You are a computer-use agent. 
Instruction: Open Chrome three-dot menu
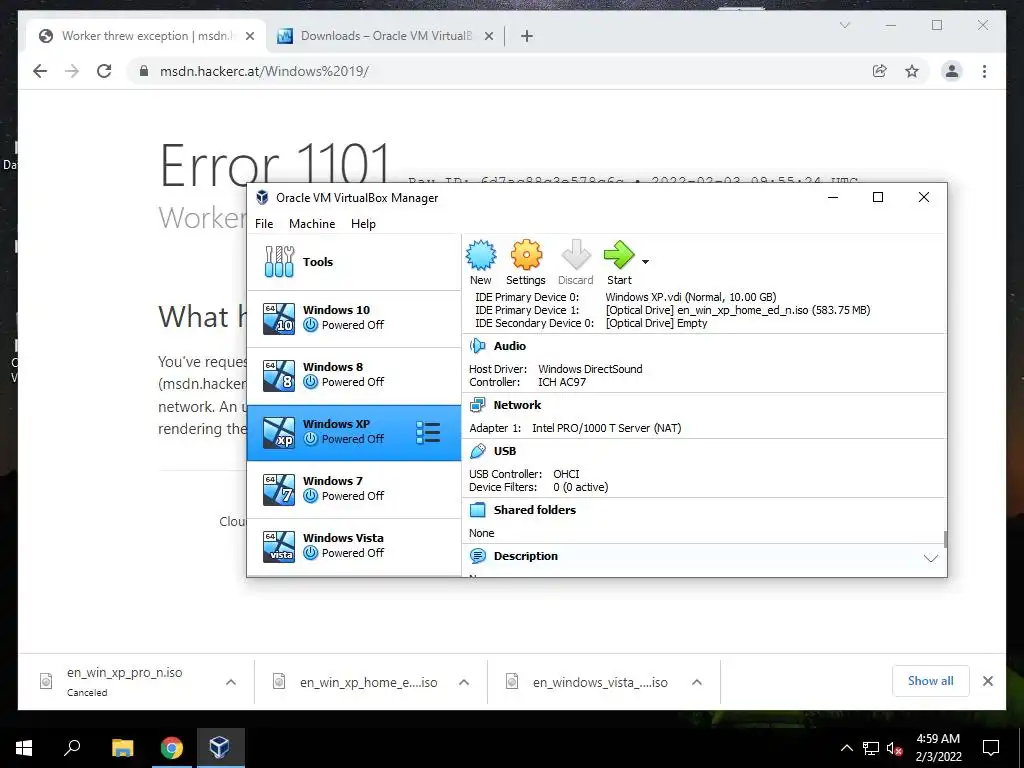pyautogui.click(x=984, y=71)
